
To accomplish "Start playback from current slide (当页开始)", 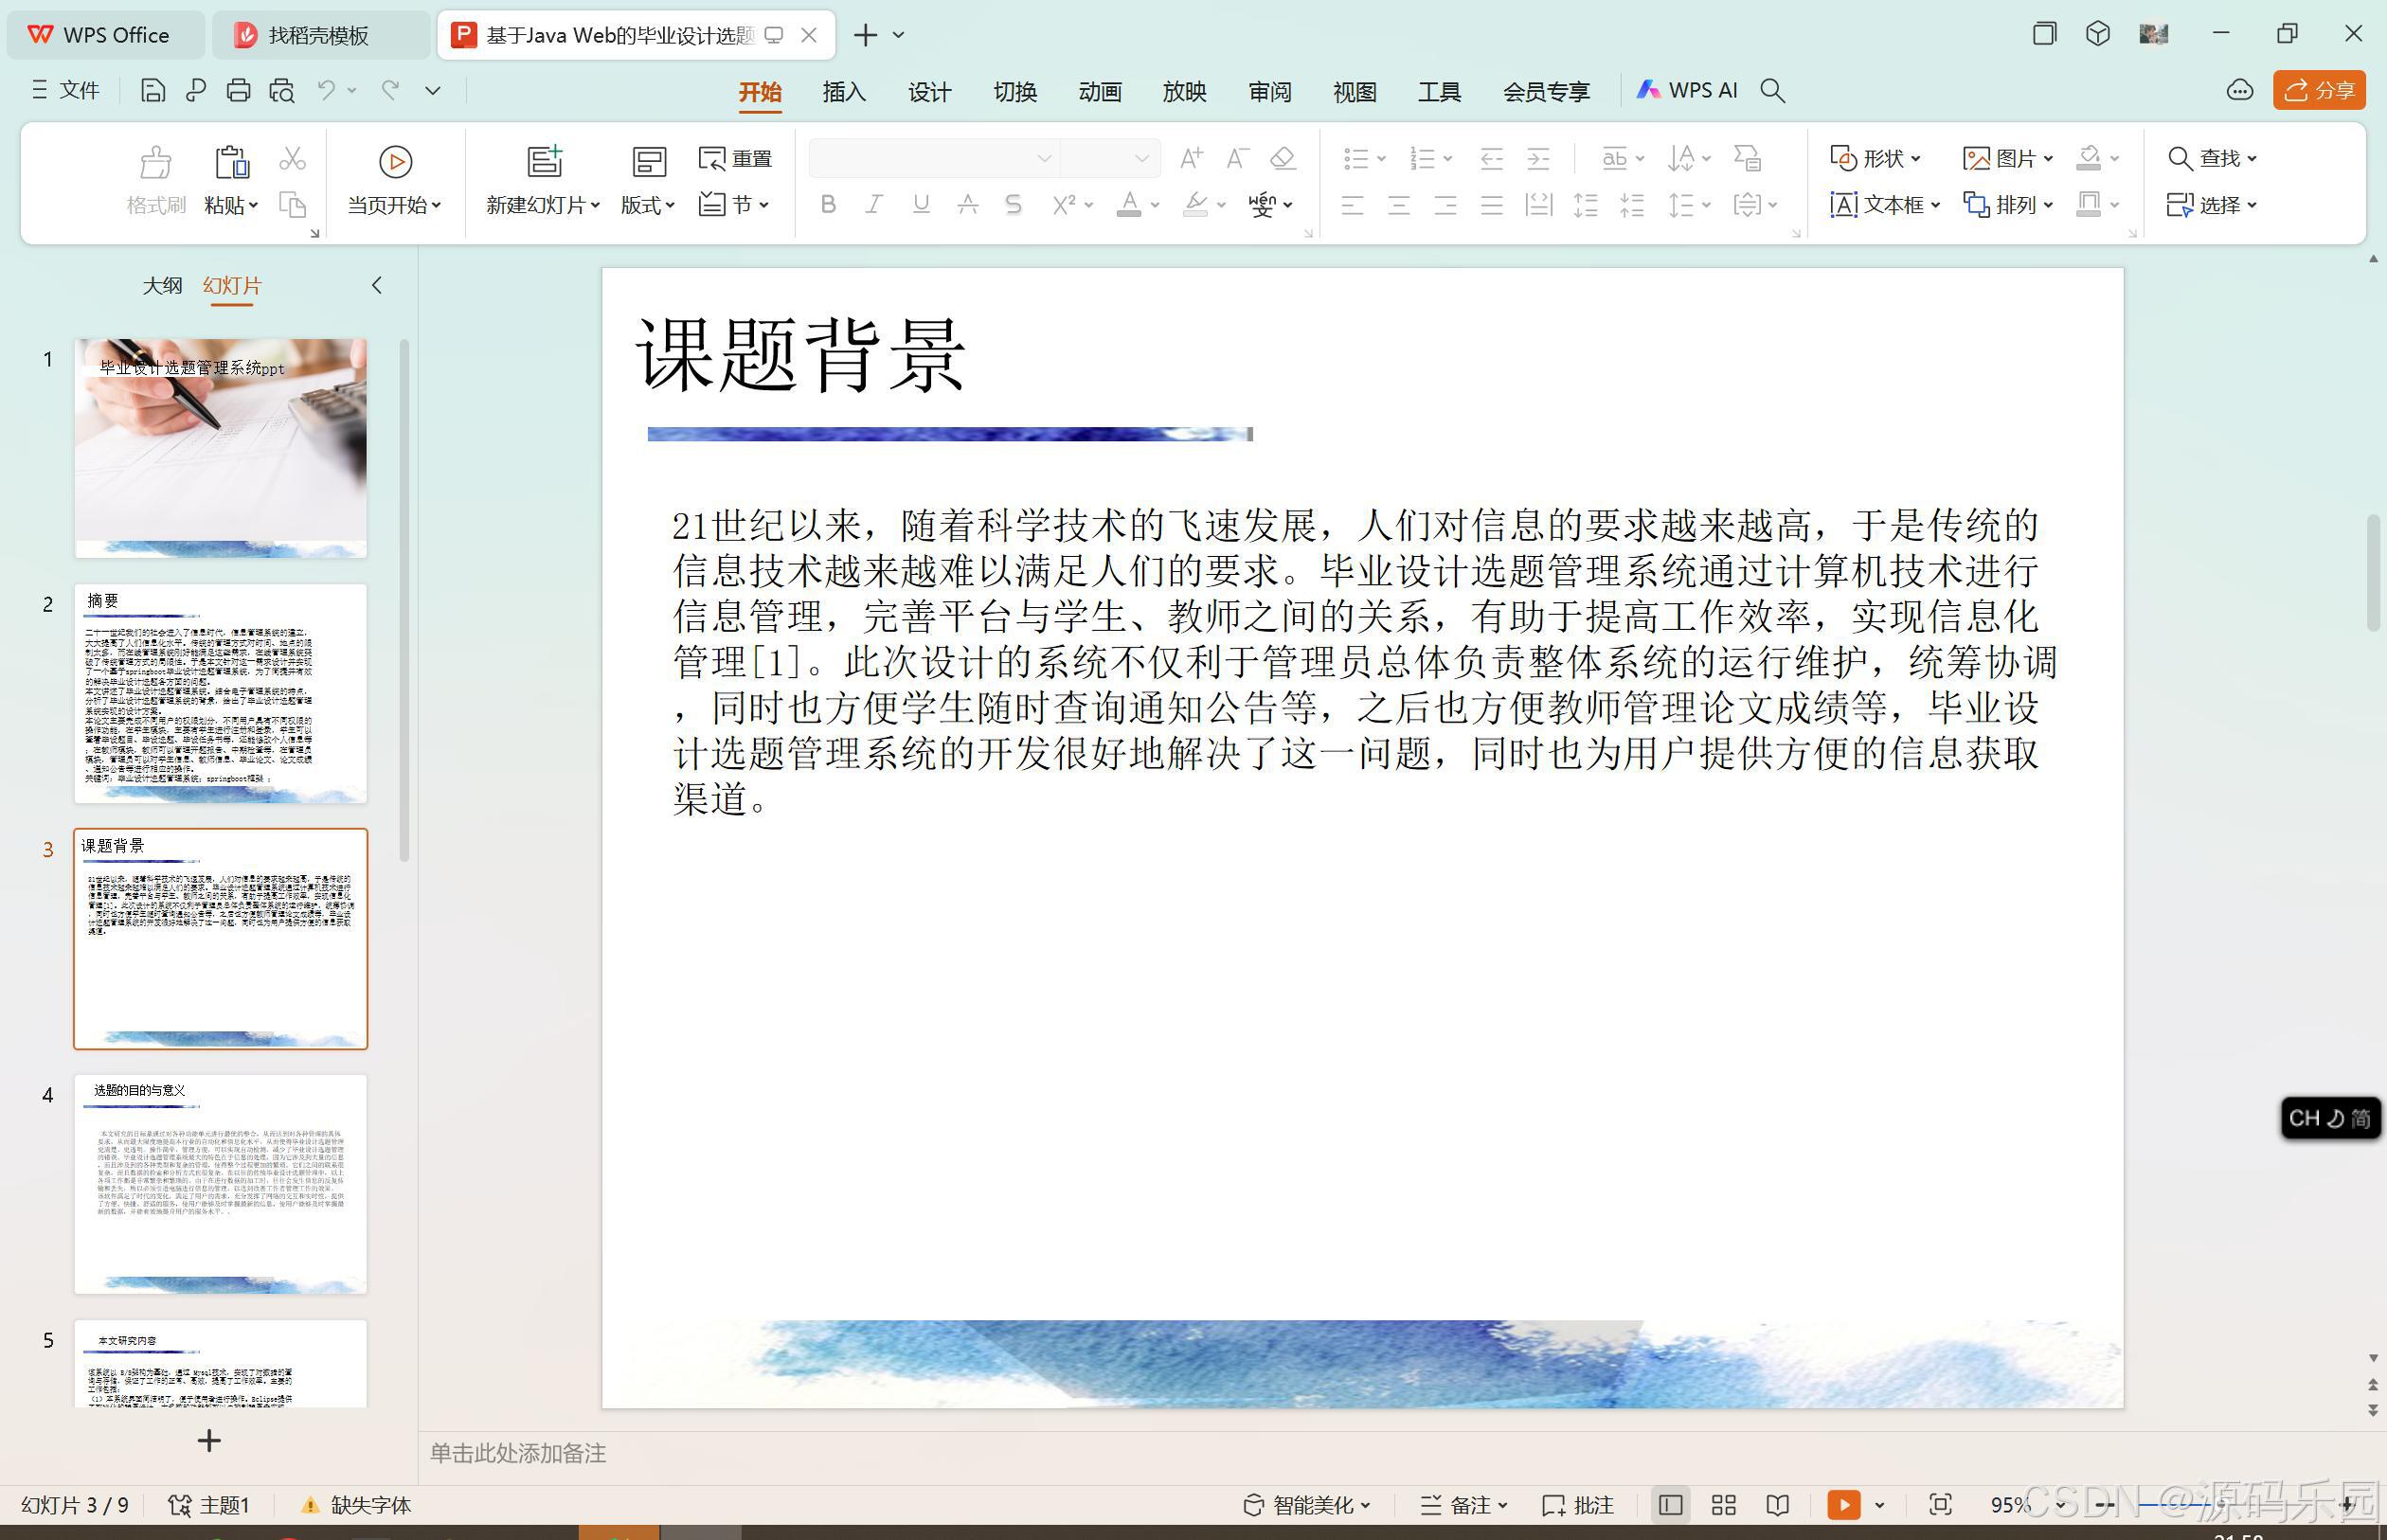I will tap(394, 180).
